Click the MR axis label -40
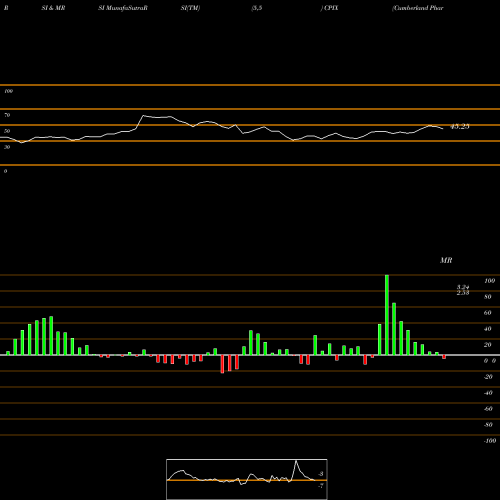 [x=488, y=393]
